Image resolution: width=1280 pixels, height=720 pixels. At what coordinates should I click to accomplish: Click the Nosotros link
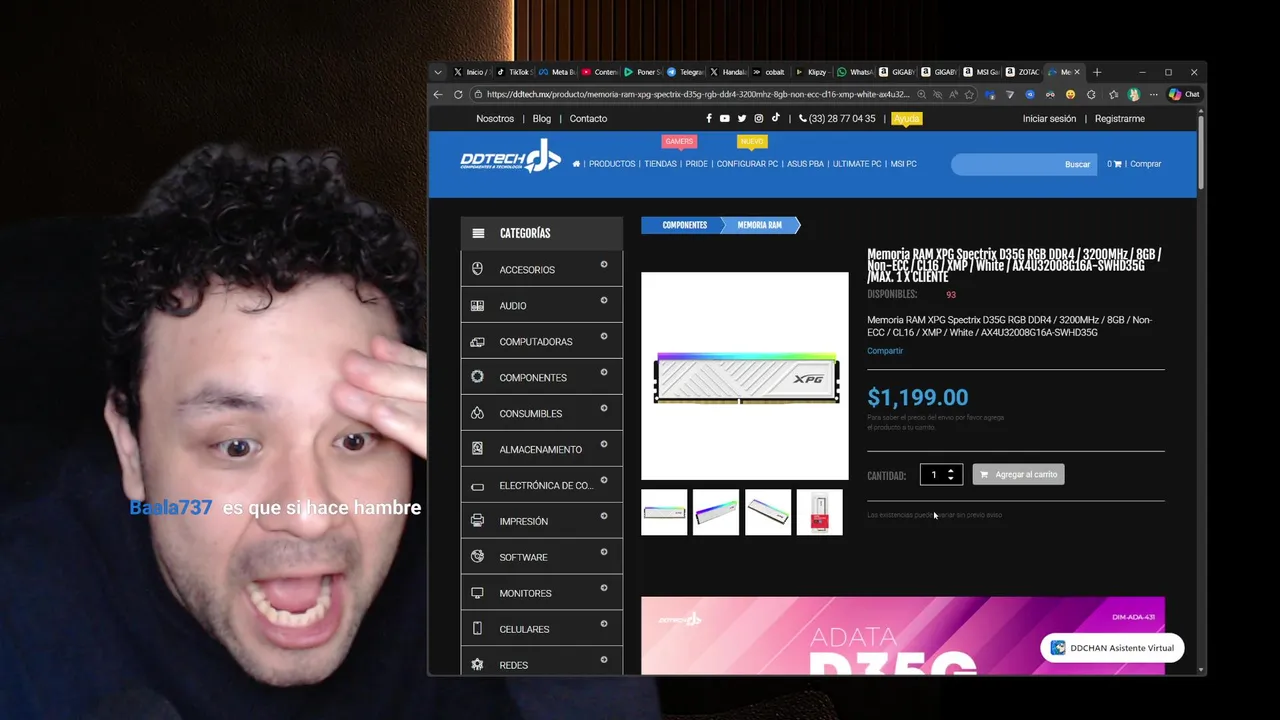(x=495, y=118)
